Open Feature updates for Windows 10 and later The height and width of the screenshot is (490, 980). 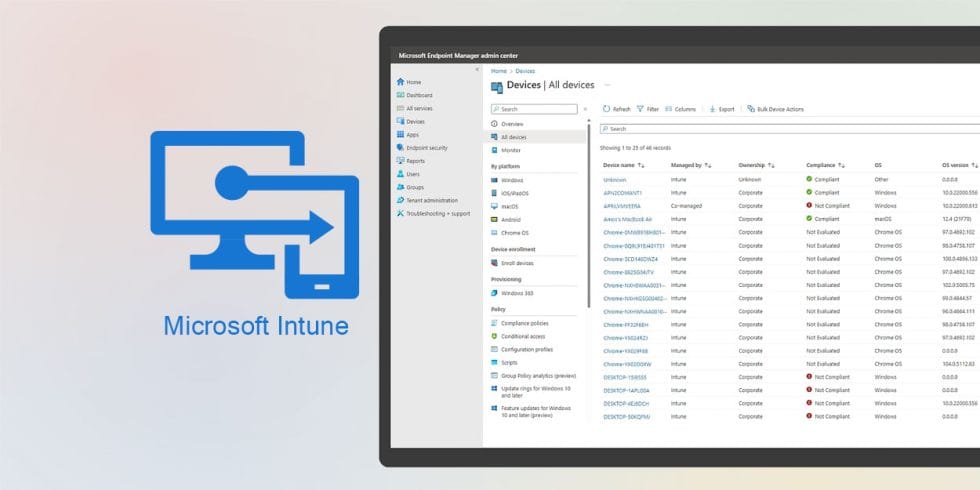pos(531,411)
